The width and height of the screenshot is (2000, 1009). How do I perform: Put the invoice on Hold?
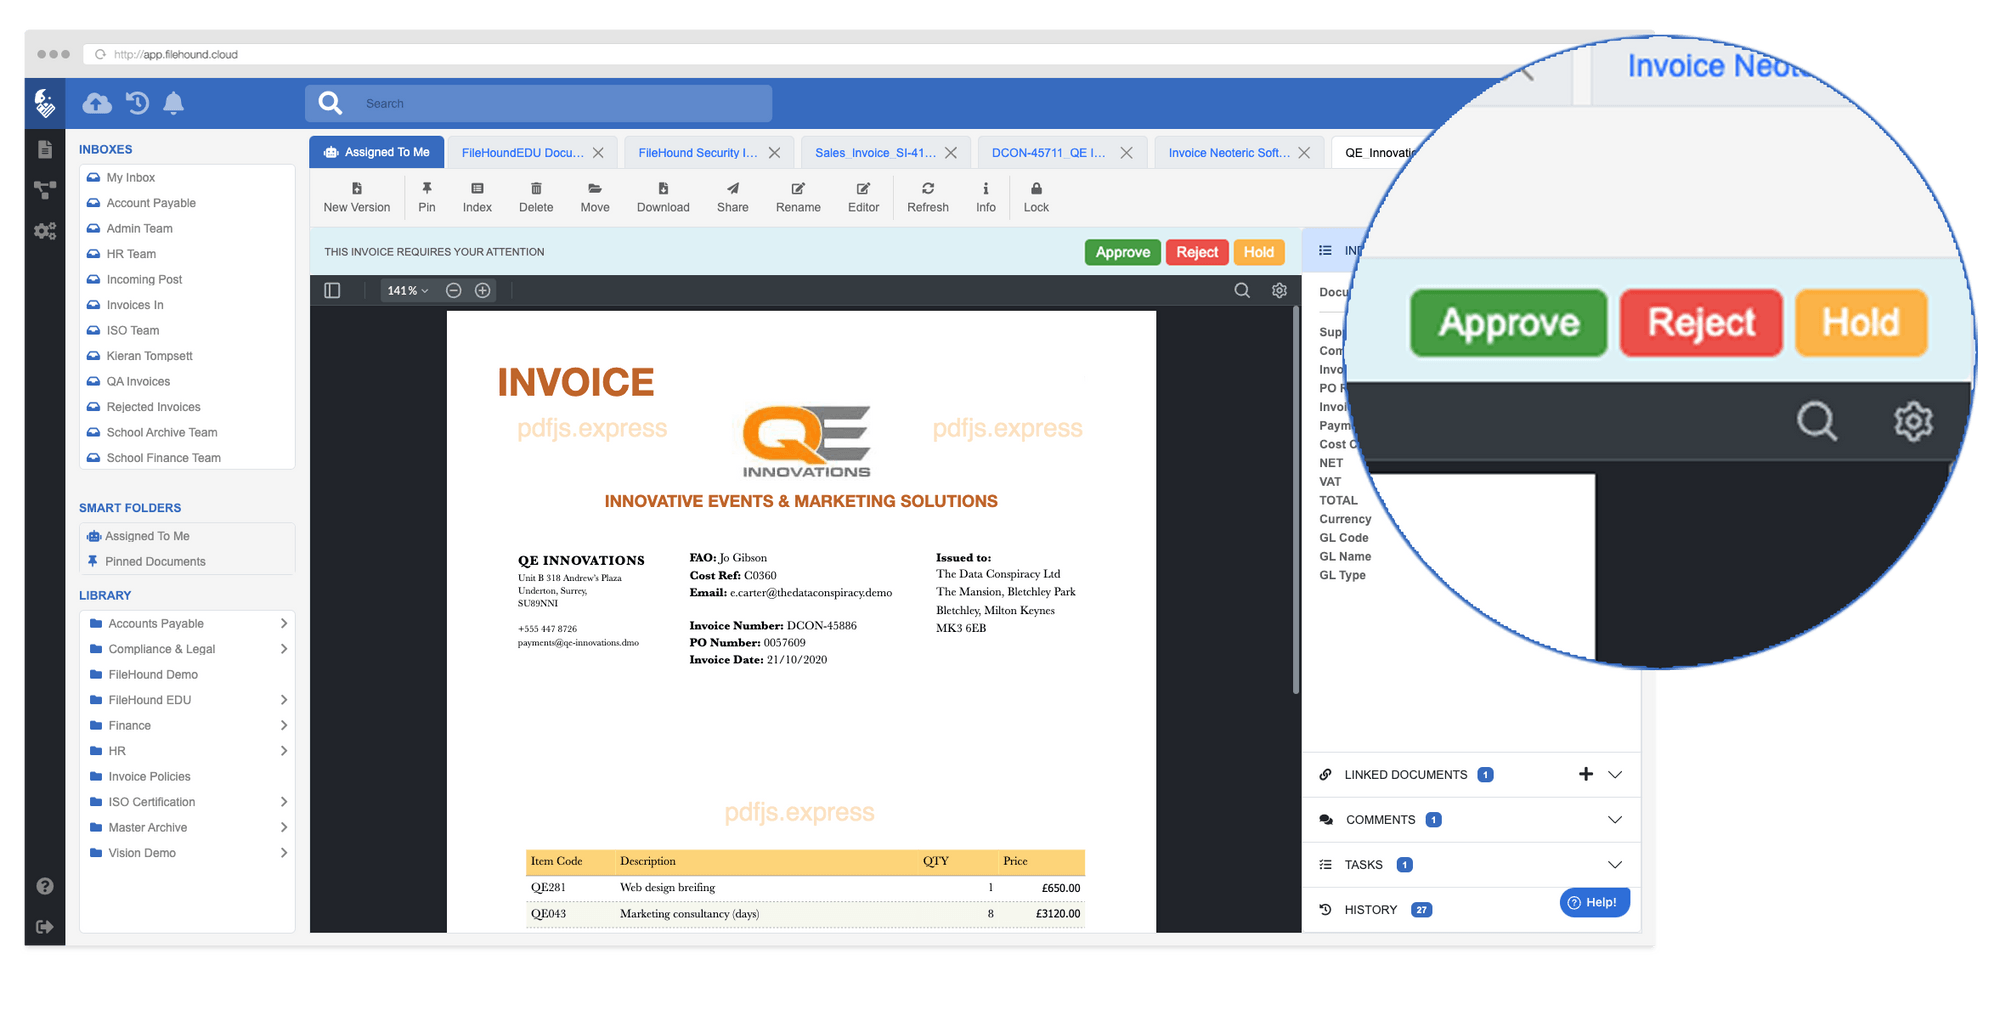[1259, 252]
